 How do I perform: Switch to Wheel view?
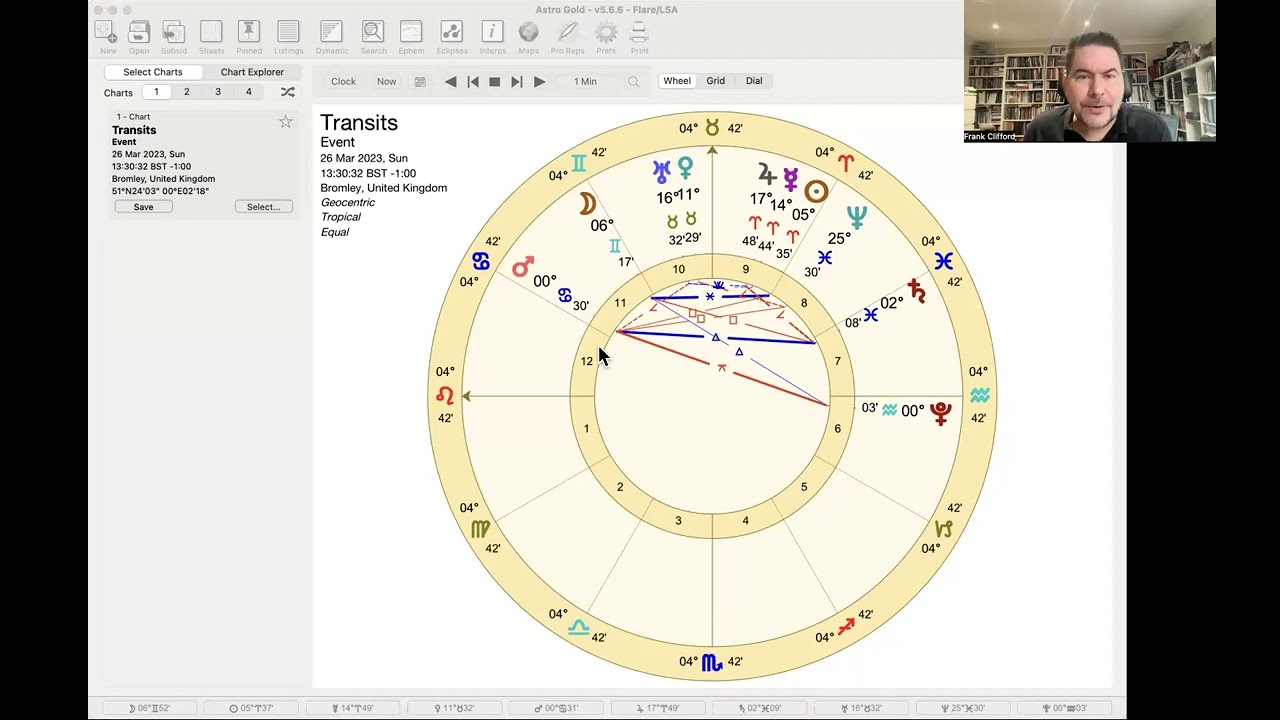(677, 81)
